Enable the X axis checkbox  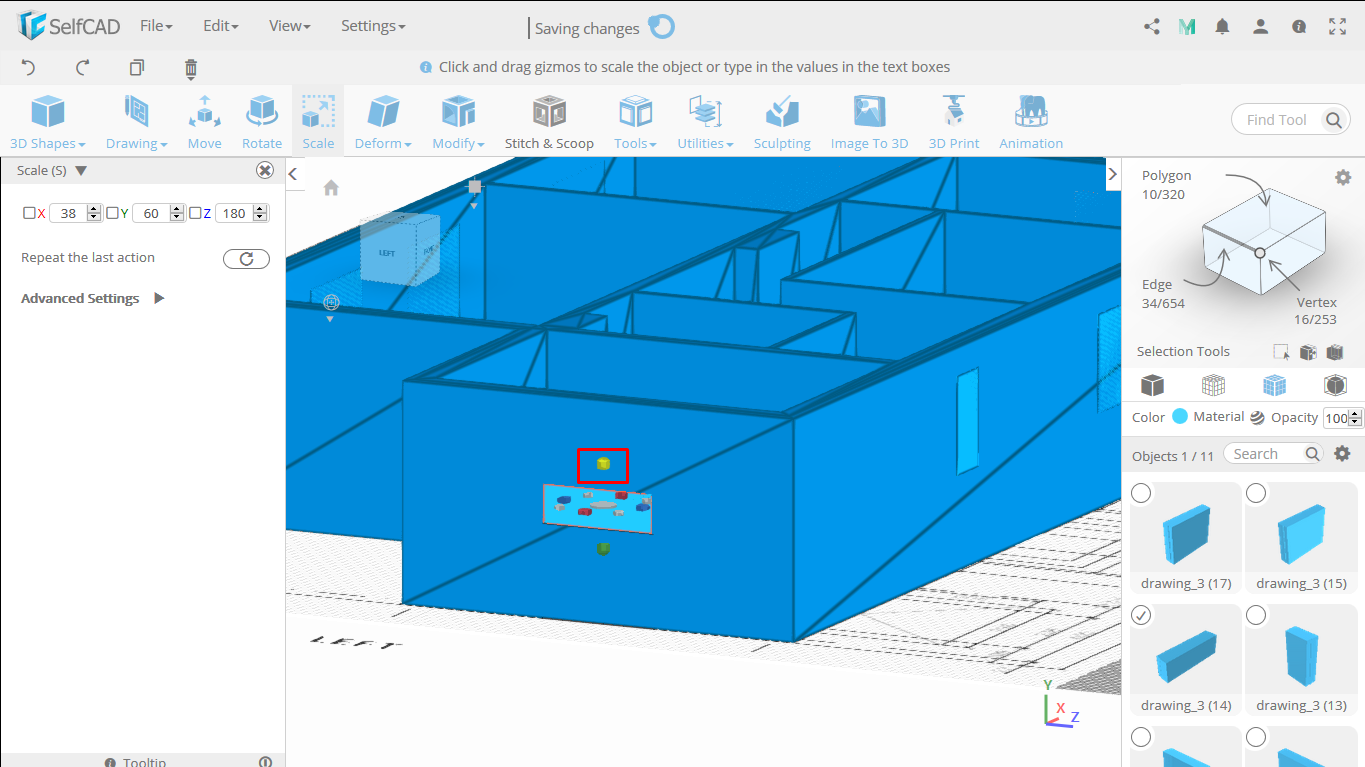coord(29,213)
